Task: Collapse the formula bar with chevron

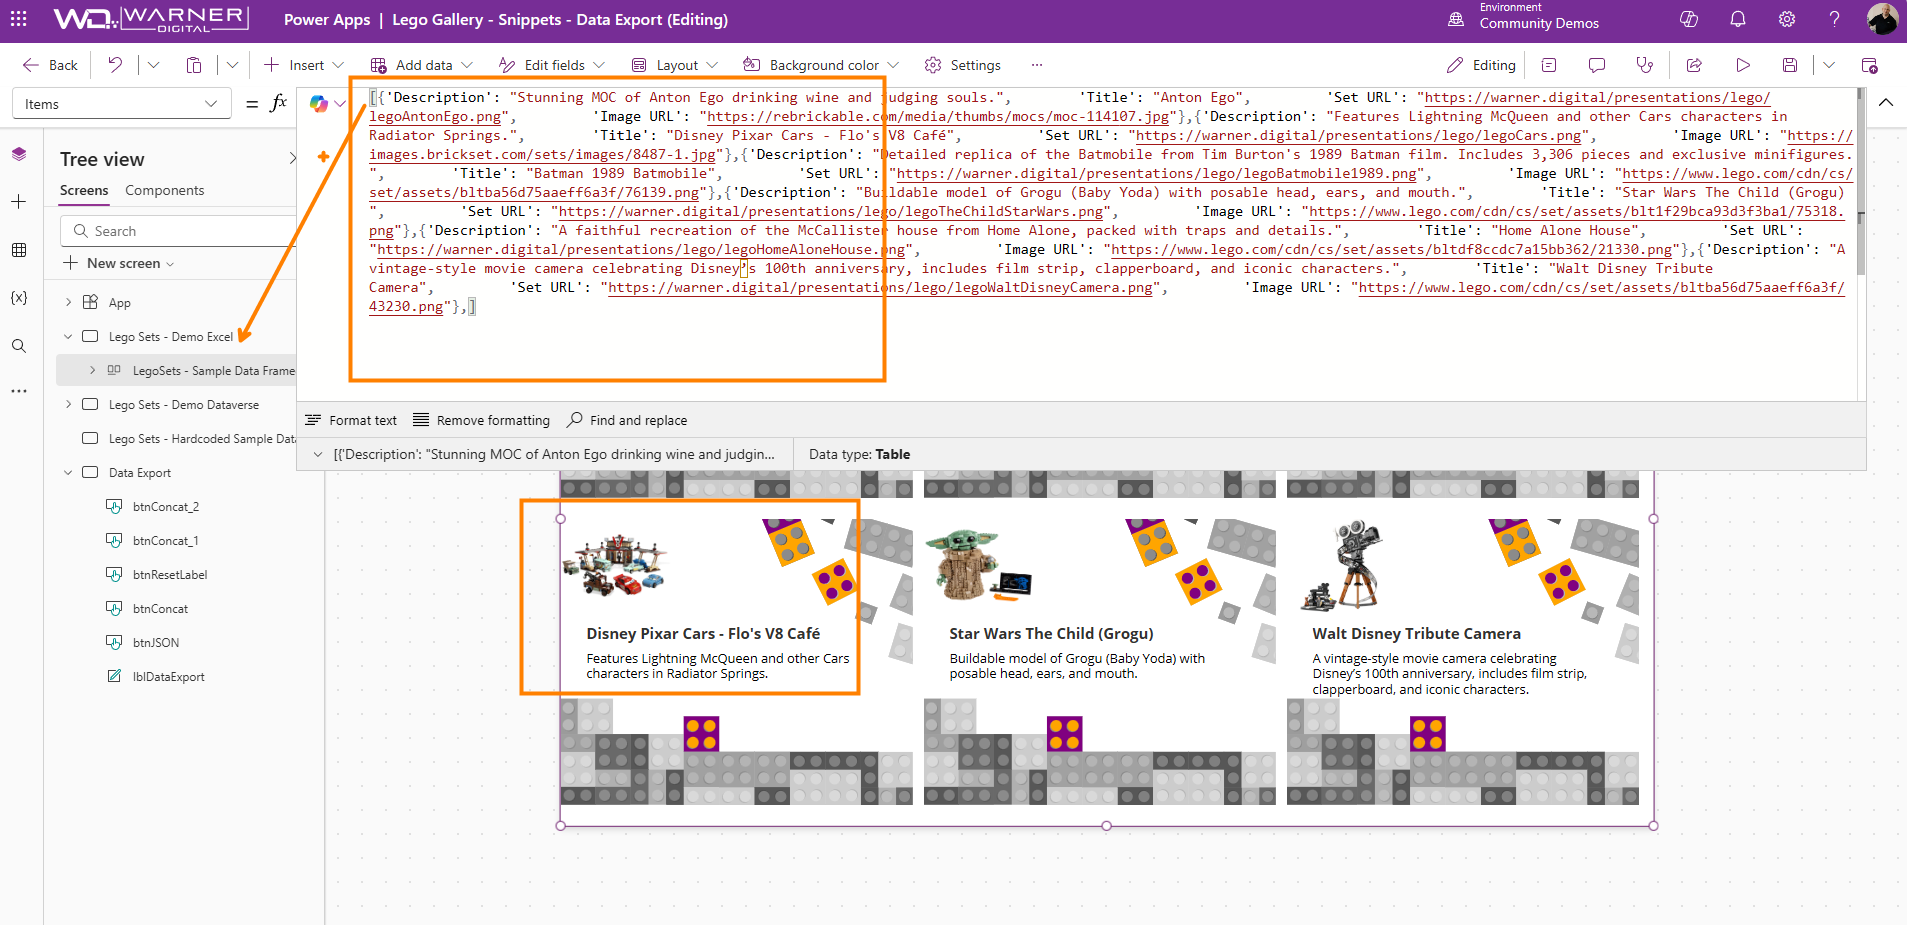Action: point(1885,103)
